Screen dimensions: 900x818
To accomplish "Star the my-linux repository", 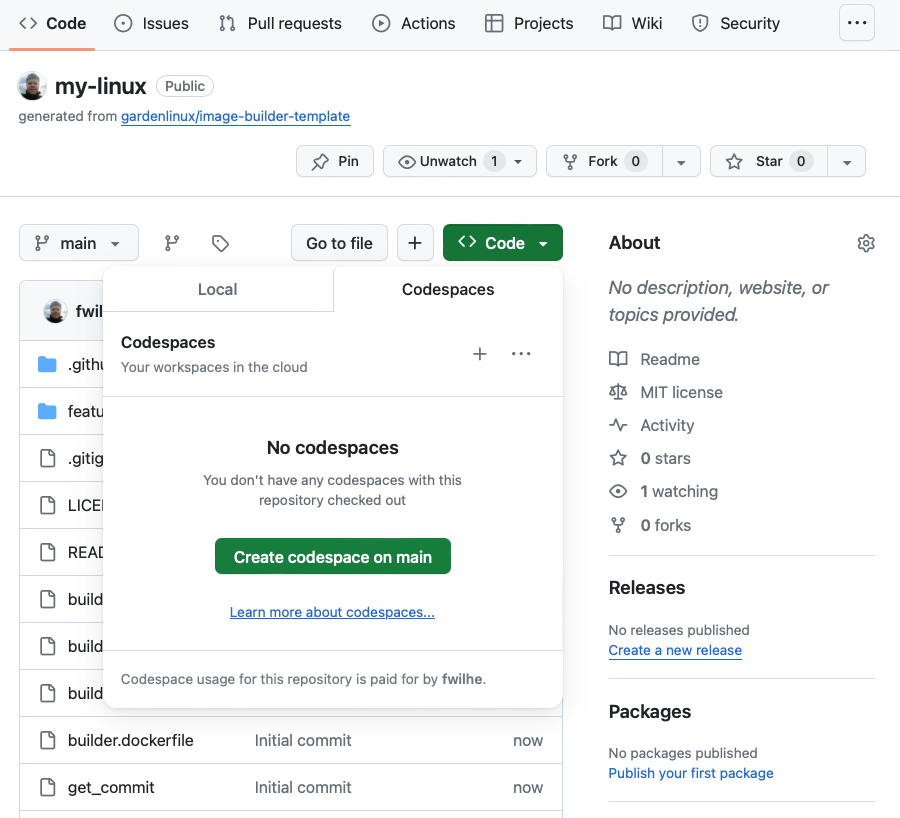I will point(769,161).
